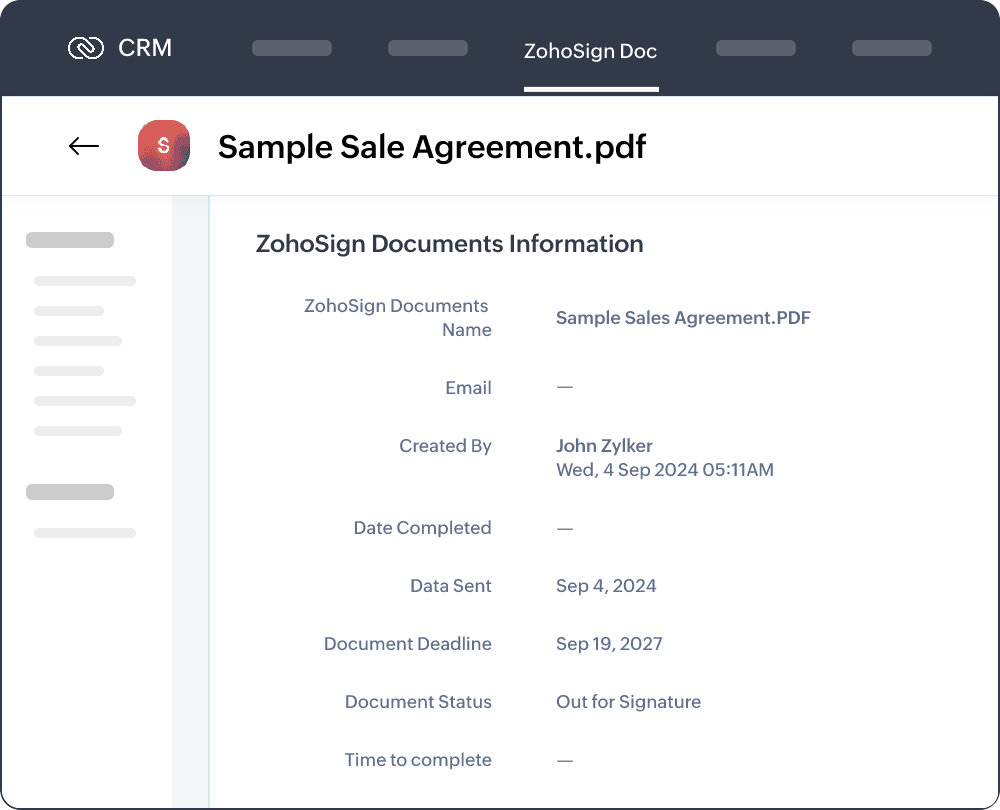This screenshot has height=810, width=1000.
Task: Click the Wed, 4 Sep 2024 05:11AM timestamp
Action: coord(664,470)
